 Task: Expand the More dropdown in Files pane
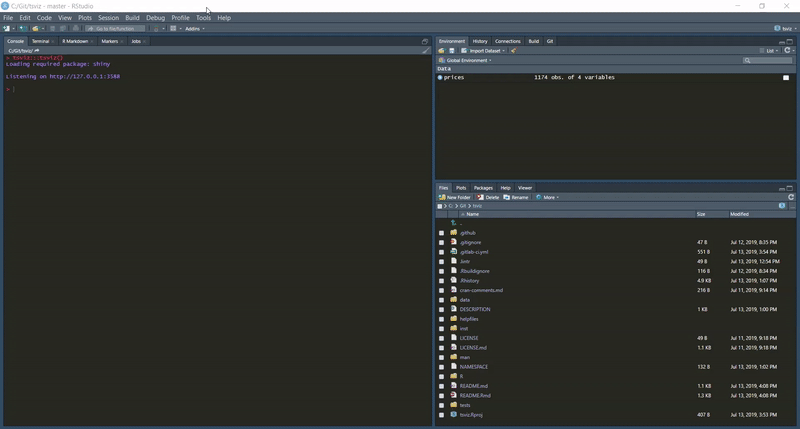(x=546, y=197)
